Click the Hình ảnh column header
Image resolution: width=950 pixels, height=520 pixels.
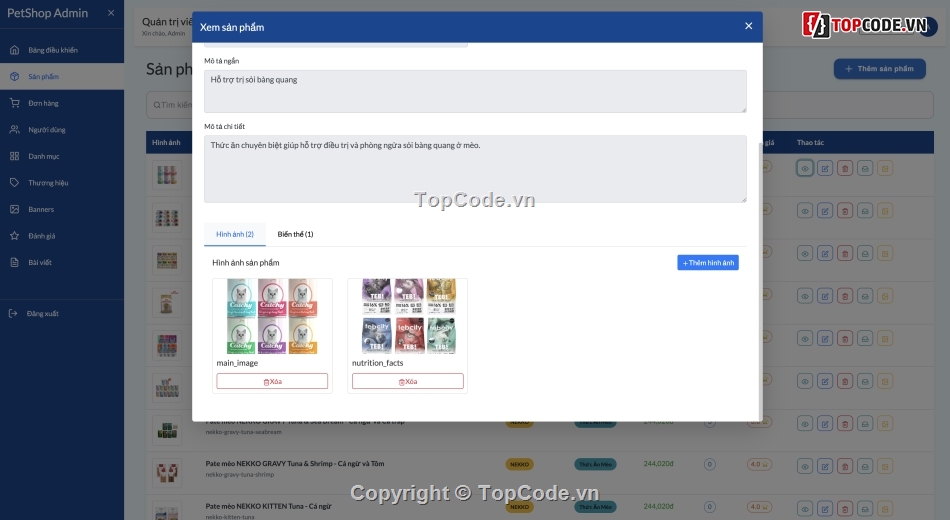click(x=166, y=142)
